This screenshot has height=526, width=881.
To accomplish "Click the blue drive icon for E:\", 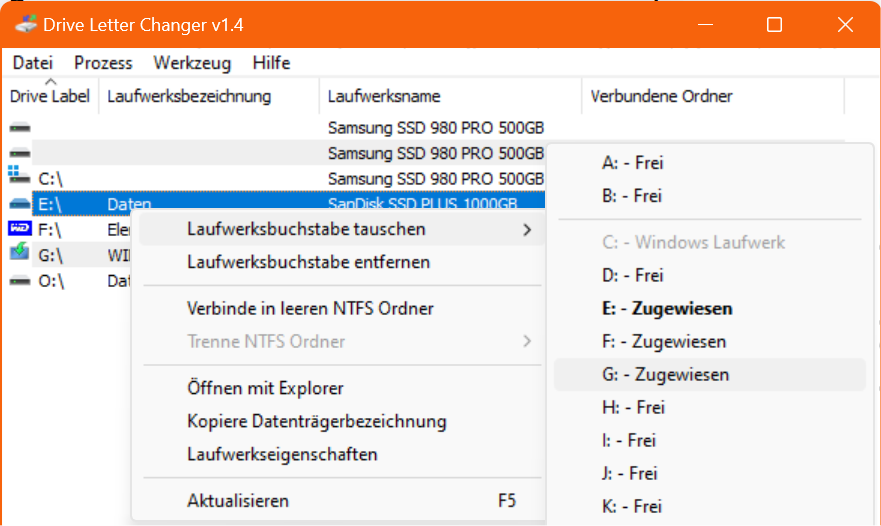I will (20, 203).
